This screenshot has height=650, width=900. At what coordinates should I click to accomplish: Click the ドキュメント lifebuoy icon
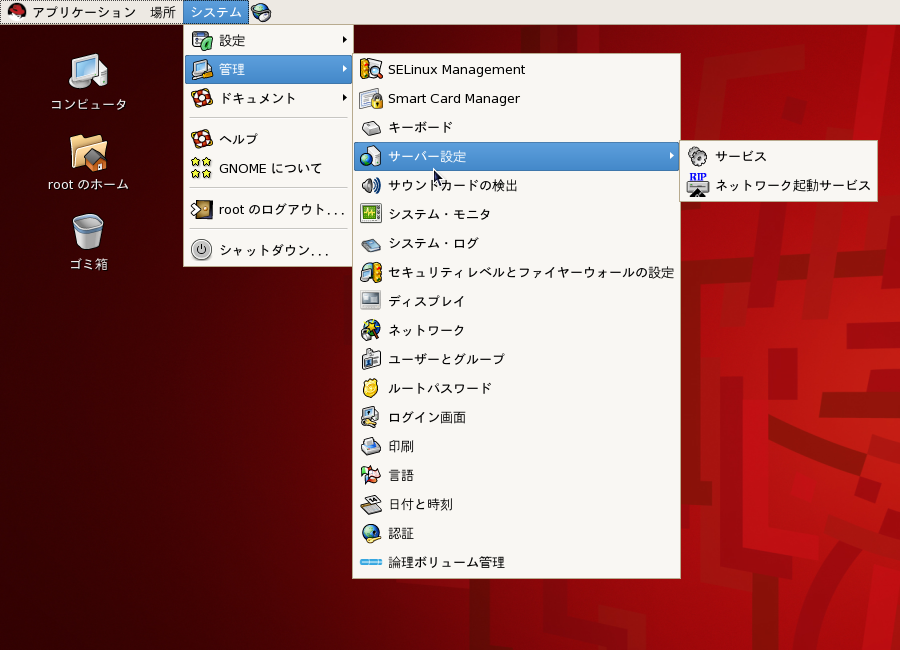[202, 98]
